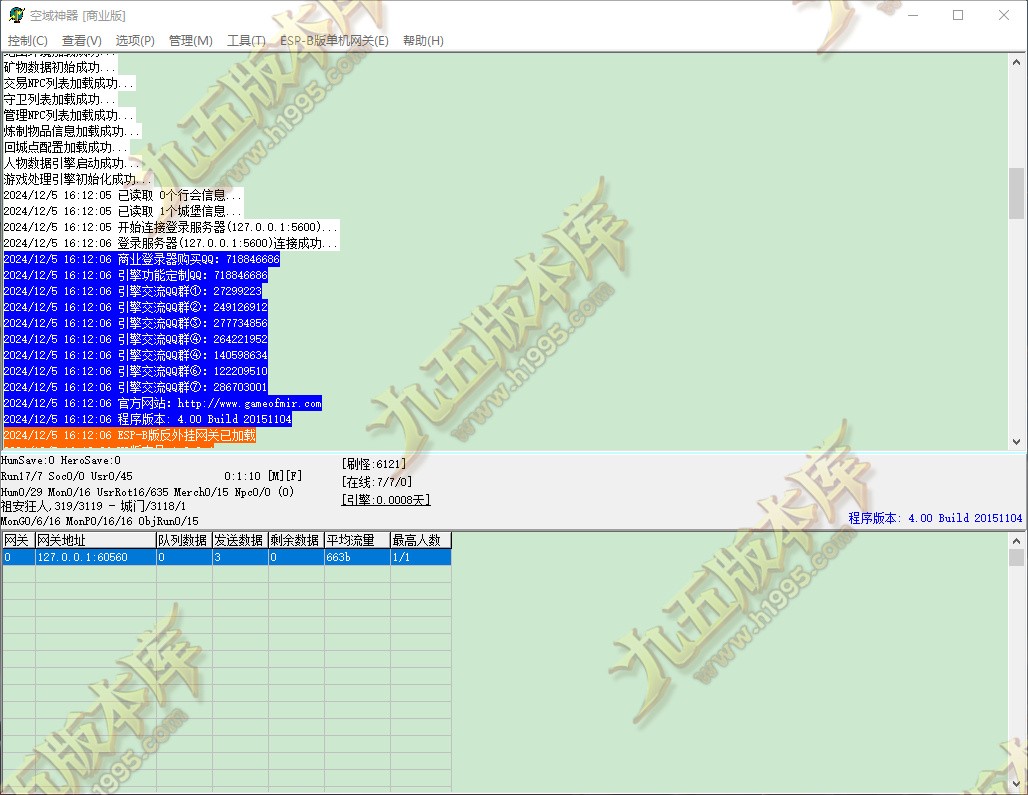Open the 管理(M) menu
Image resolution: width=1028 pixels, height=795 pixels.
(191, 41)
